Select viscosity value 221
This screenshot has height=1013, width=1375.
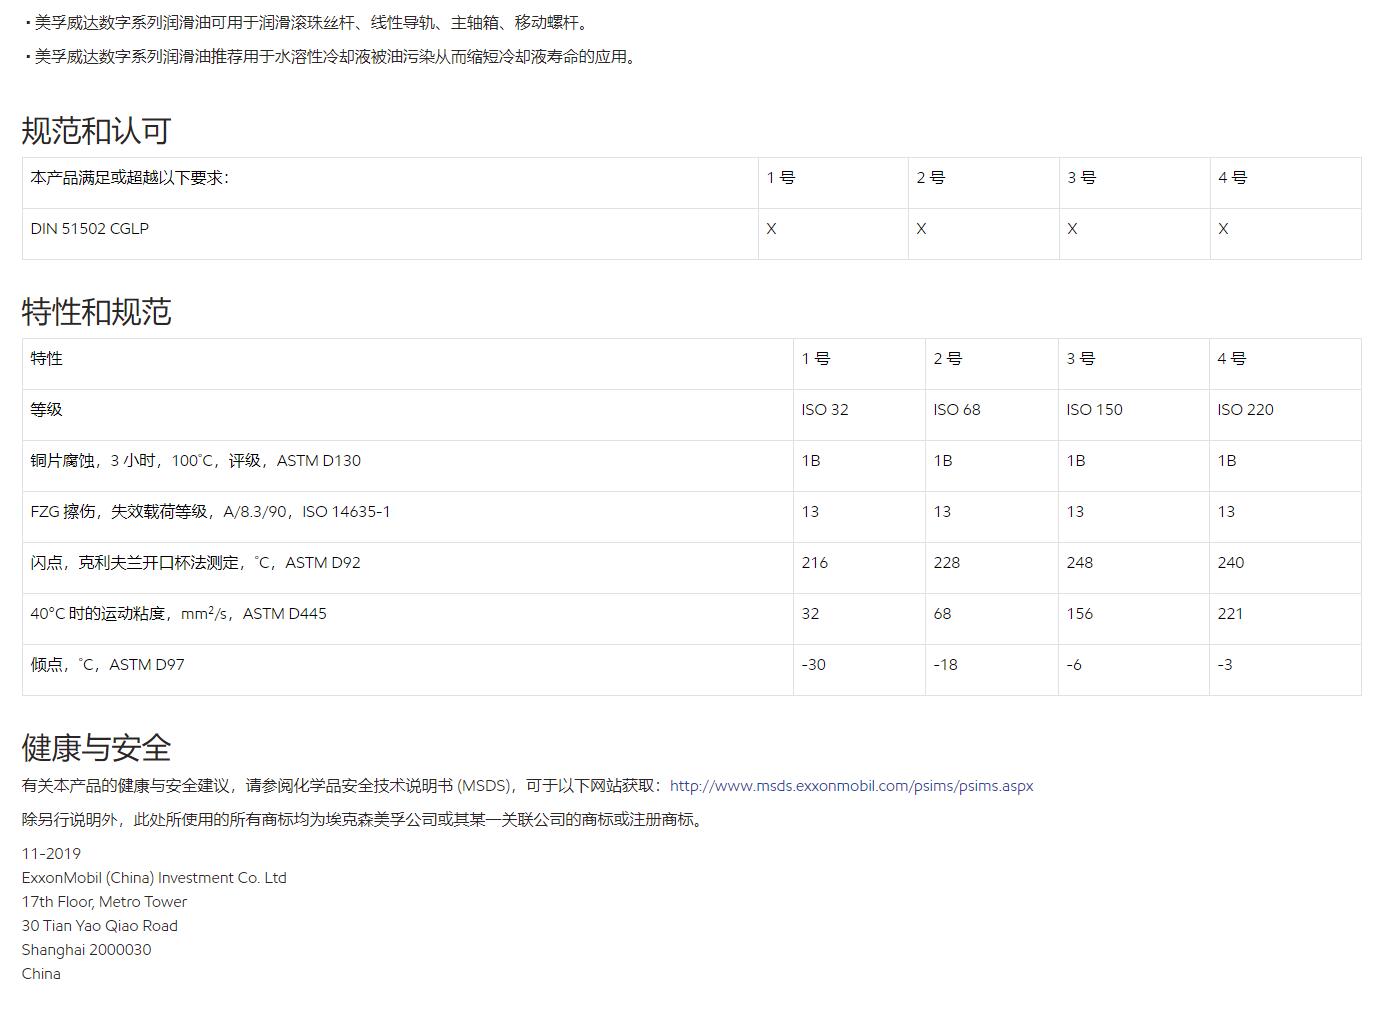[1230, 614]
